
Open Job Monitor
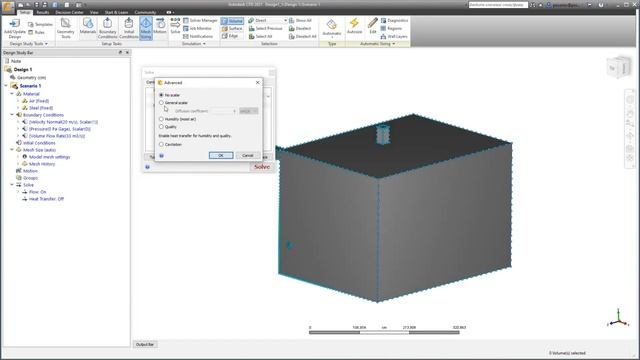(197, 28)
